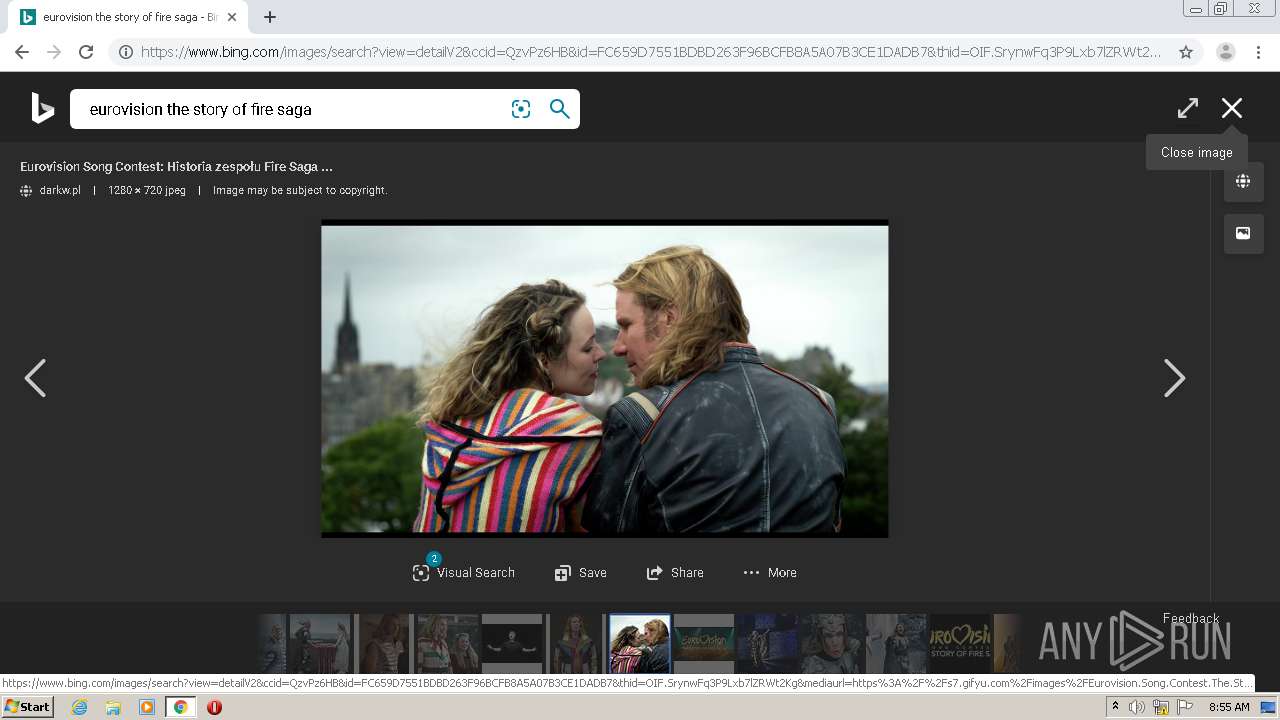Image resolution: width=1280 pixels, height=720 pixels.
Task: Select the blue stage scene thumbnail
Action: tap(768, 643)
